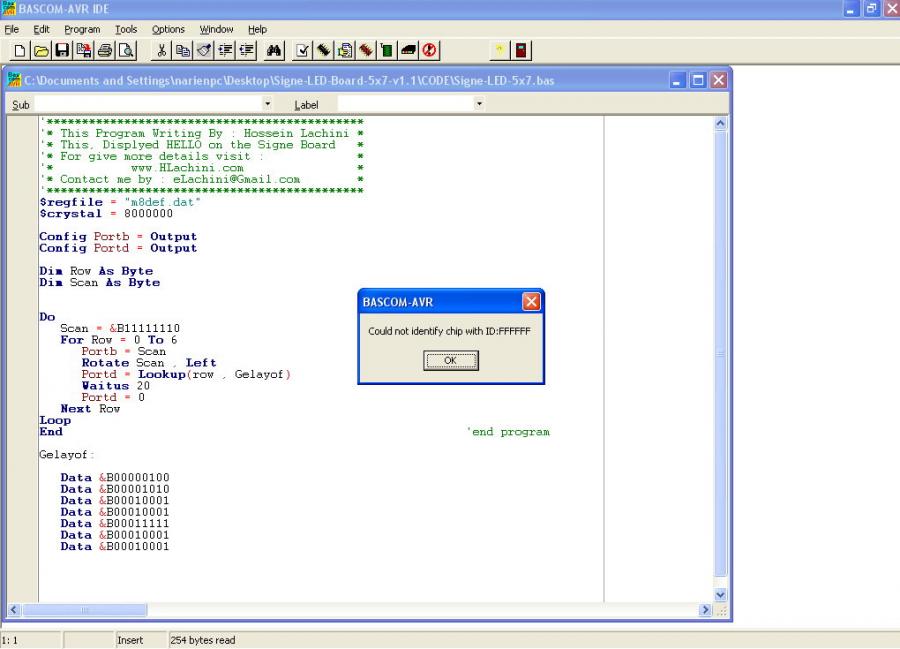The image size is (900, 649).
Task: Click the 'Gelayof:' label line
Action: click(67, 454)
